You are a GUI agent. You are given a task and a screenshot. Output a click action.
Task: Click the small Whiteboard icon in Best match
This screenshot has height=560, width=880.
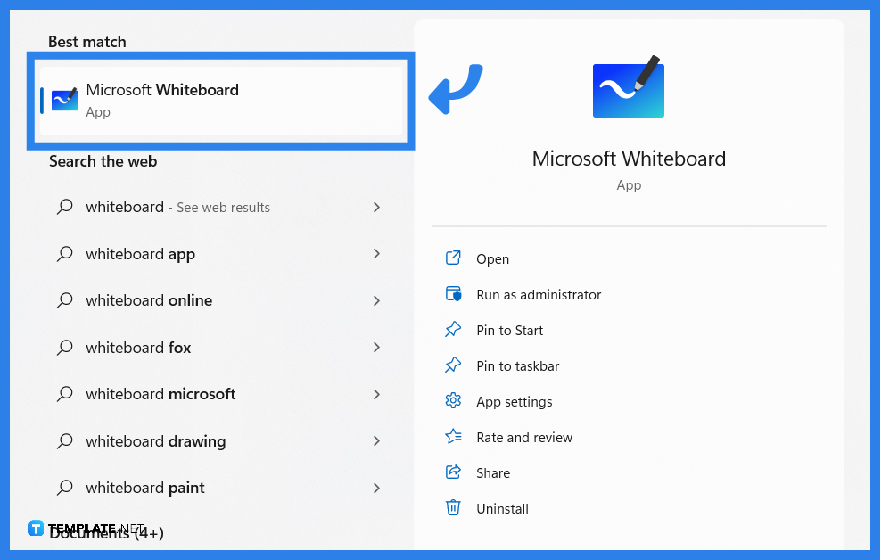point(65,99)
